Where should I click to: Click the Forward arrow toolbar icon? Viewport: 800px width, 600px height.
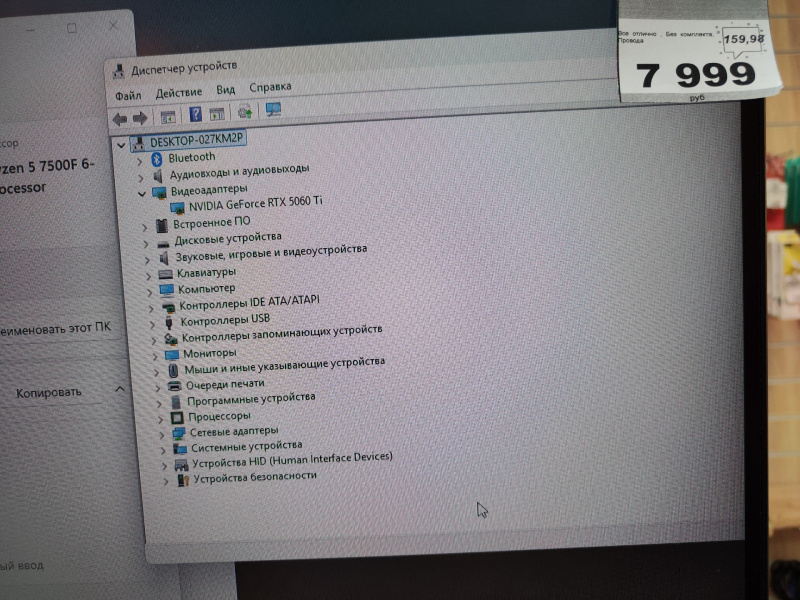pos(140,119)
